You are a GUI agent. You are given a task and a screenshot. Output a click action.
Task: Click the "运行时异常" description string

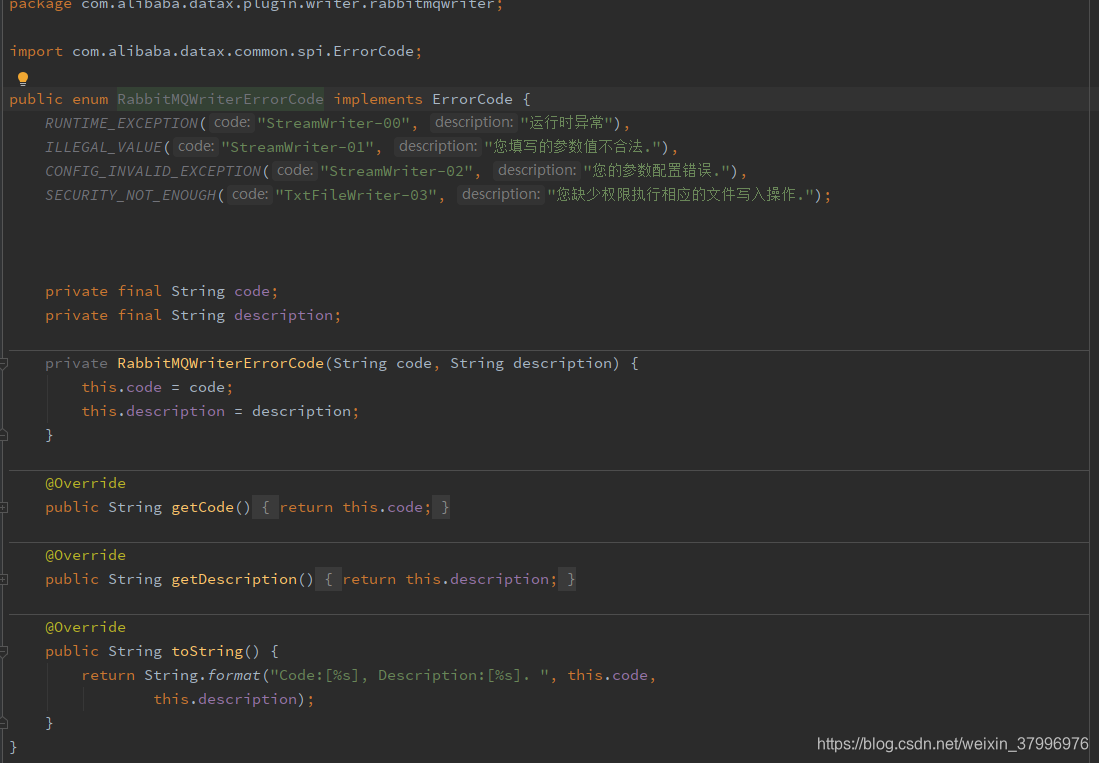point(566,123)
